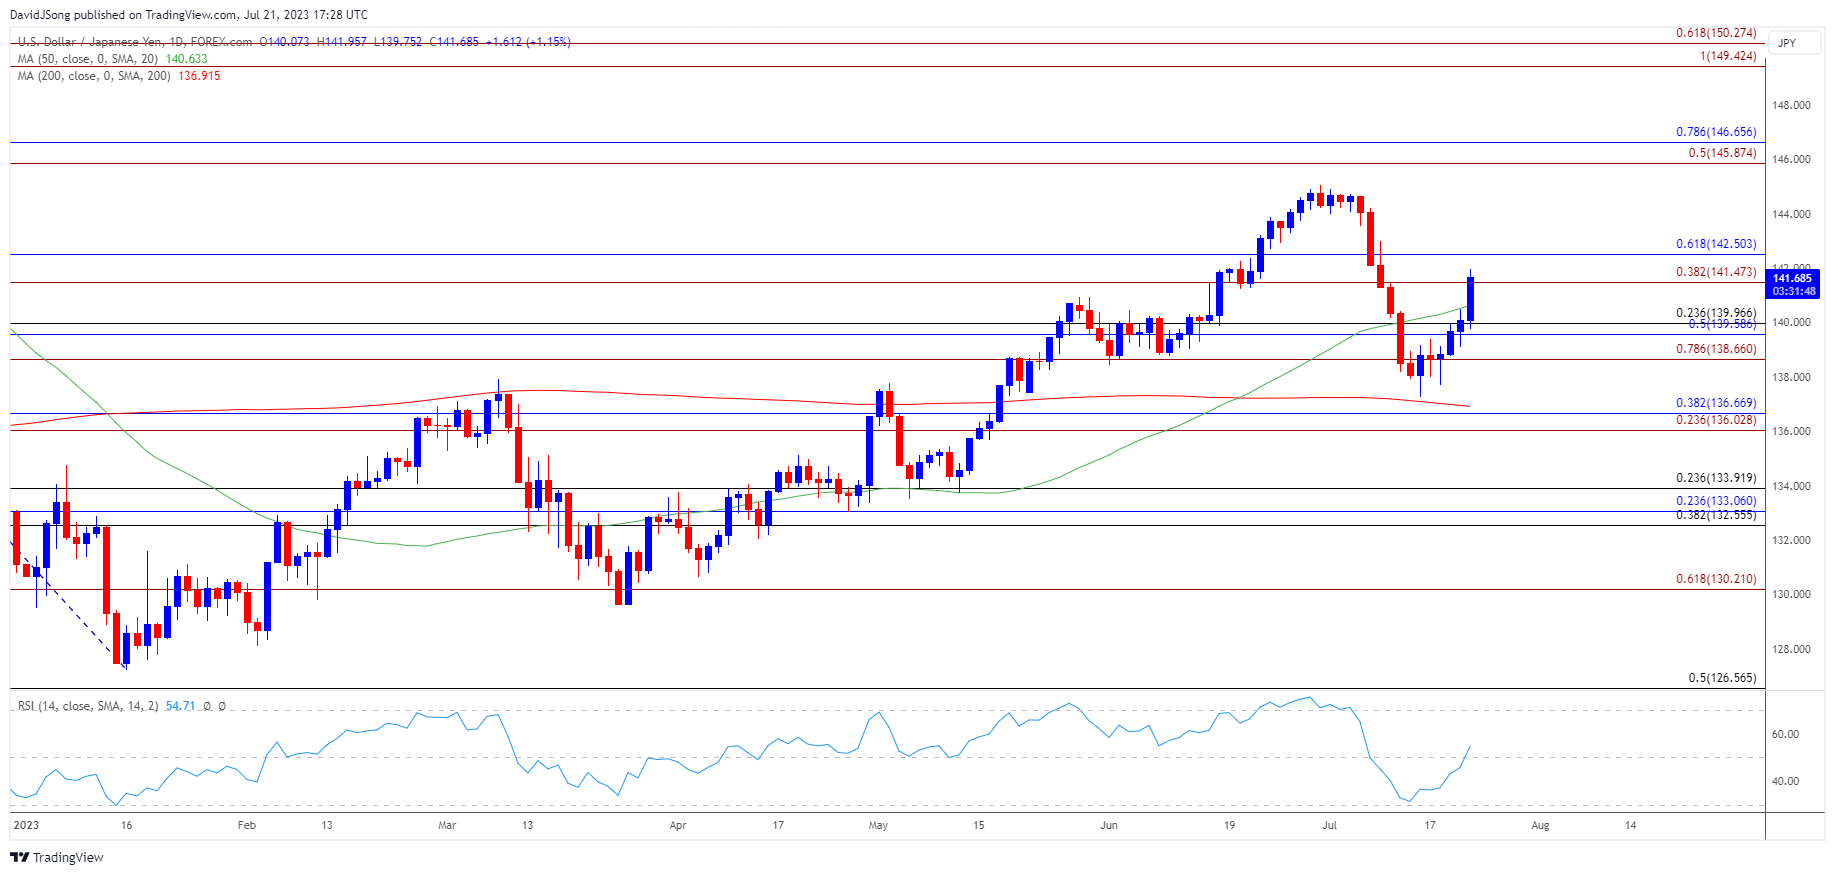
Task: Click the RSI value 54.71
Action: coord(180,706)
